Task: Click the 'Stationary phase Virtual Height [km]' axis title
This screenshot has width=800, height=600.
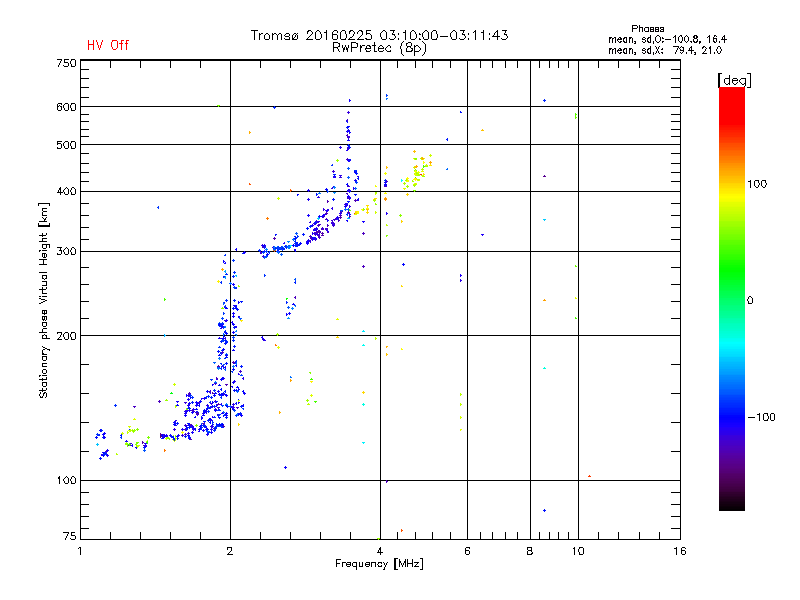Action: pos(44,300)
